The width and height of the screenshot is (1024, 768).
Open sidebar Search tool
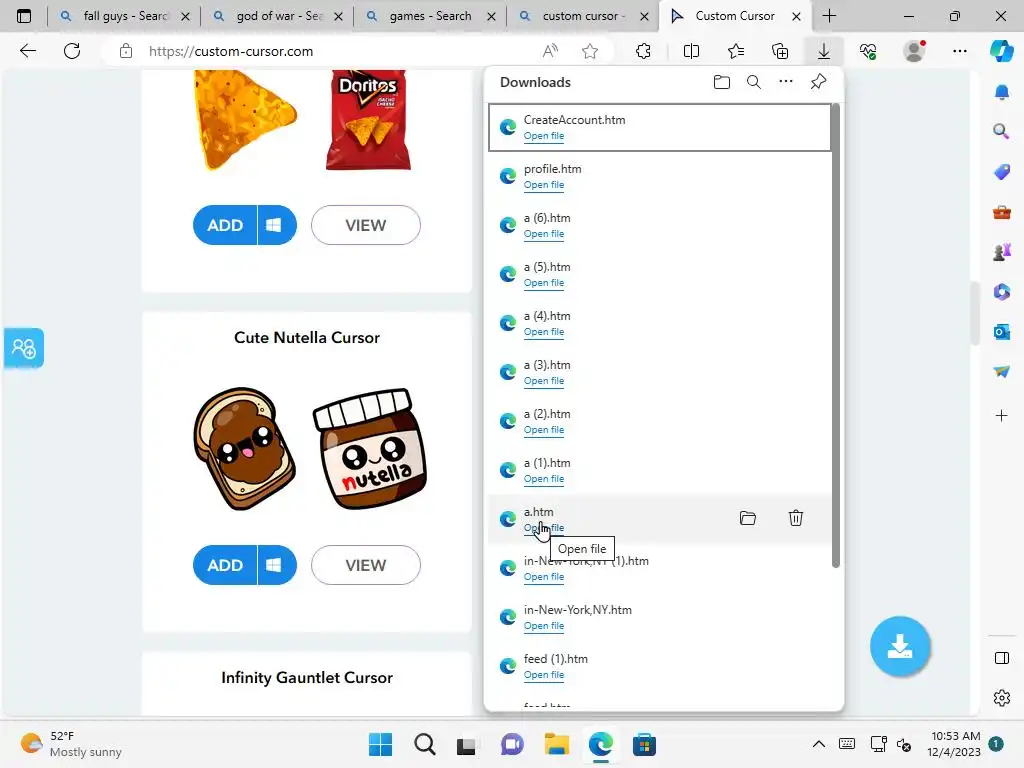pos(1002,132)
